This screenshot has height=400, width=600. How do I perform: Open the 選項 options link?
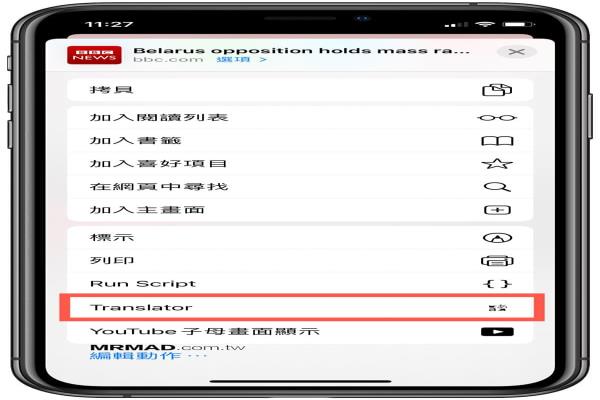[241, 60]
